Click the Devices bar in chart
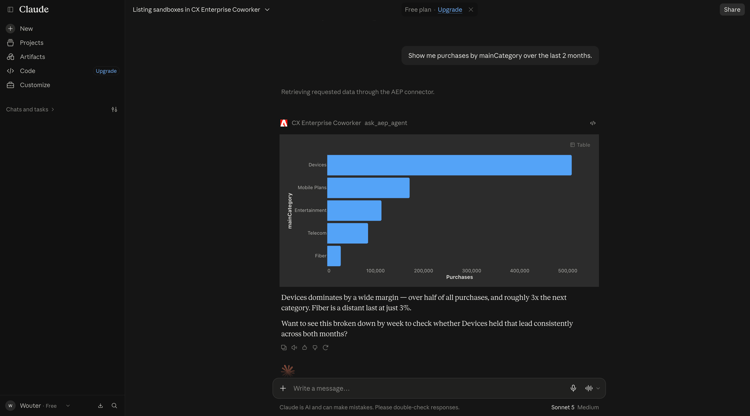750x416 pixels. [449, 165]
